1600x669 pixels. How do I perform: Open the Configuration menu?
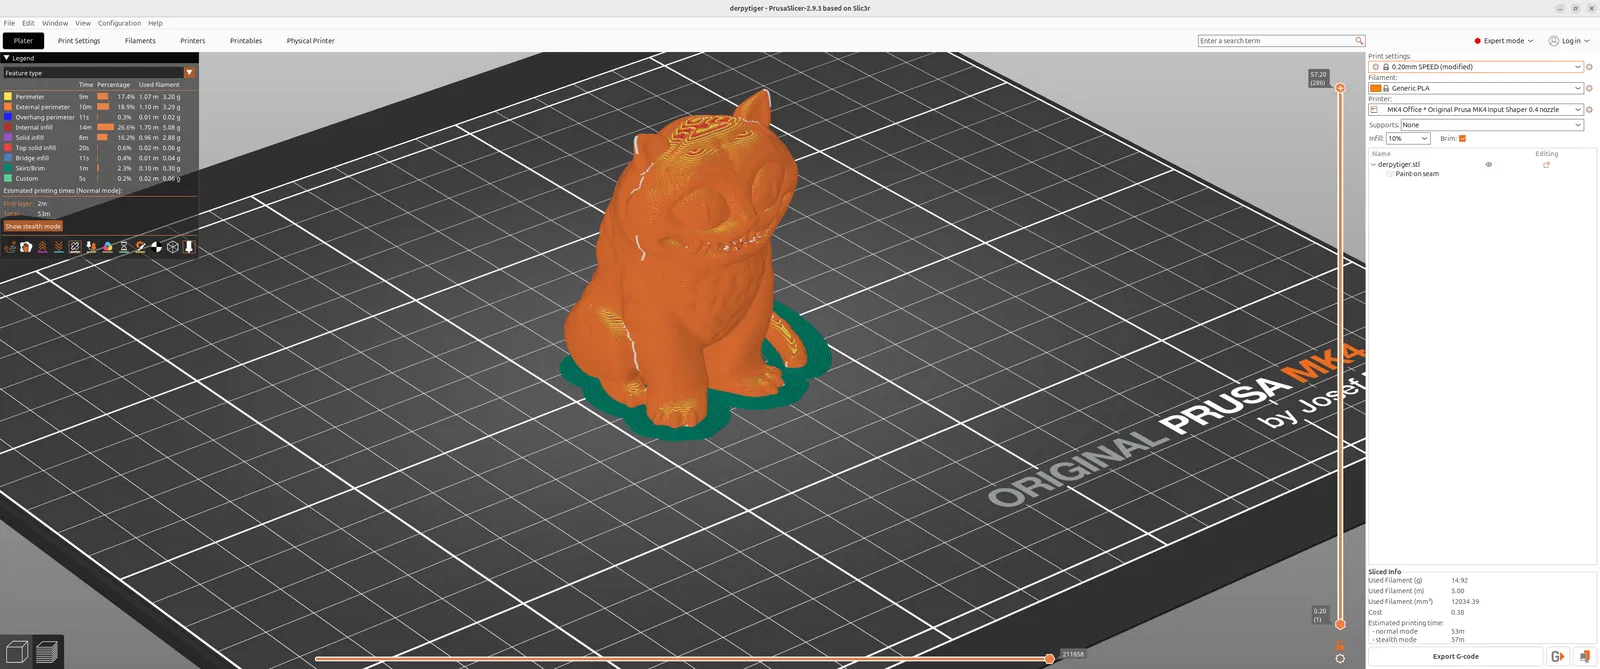119,23
